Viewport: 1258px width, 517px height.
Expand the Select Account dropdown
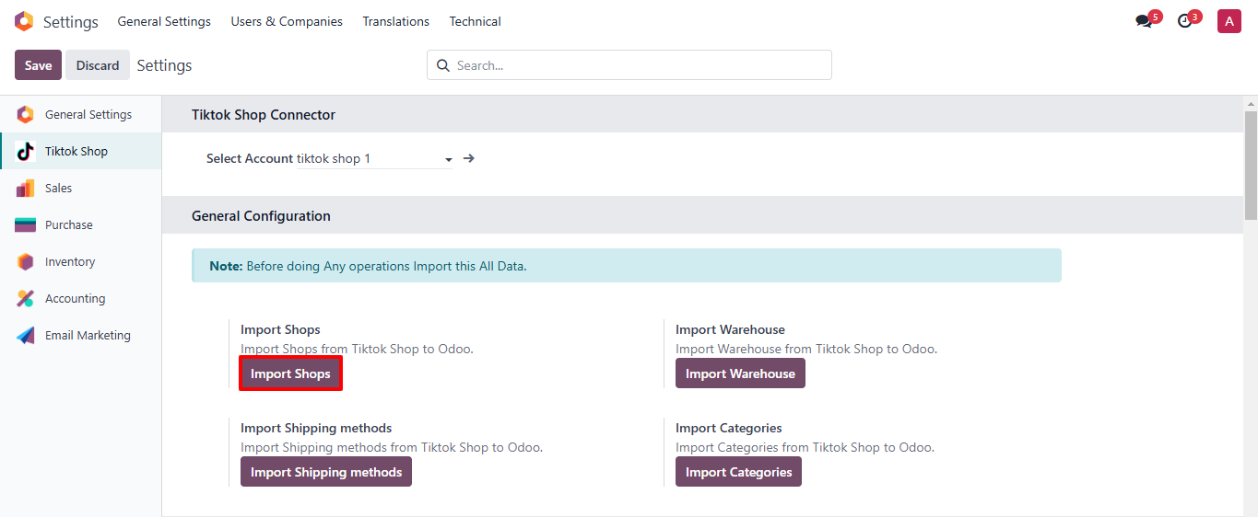448,159
